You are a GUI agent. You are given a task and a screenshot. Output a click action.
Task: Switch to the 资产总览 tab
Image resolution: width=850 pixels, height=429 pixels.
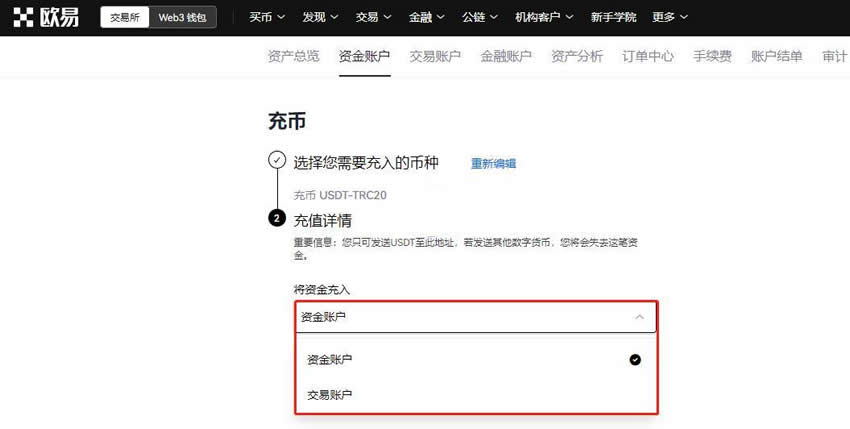pos(294,57)
